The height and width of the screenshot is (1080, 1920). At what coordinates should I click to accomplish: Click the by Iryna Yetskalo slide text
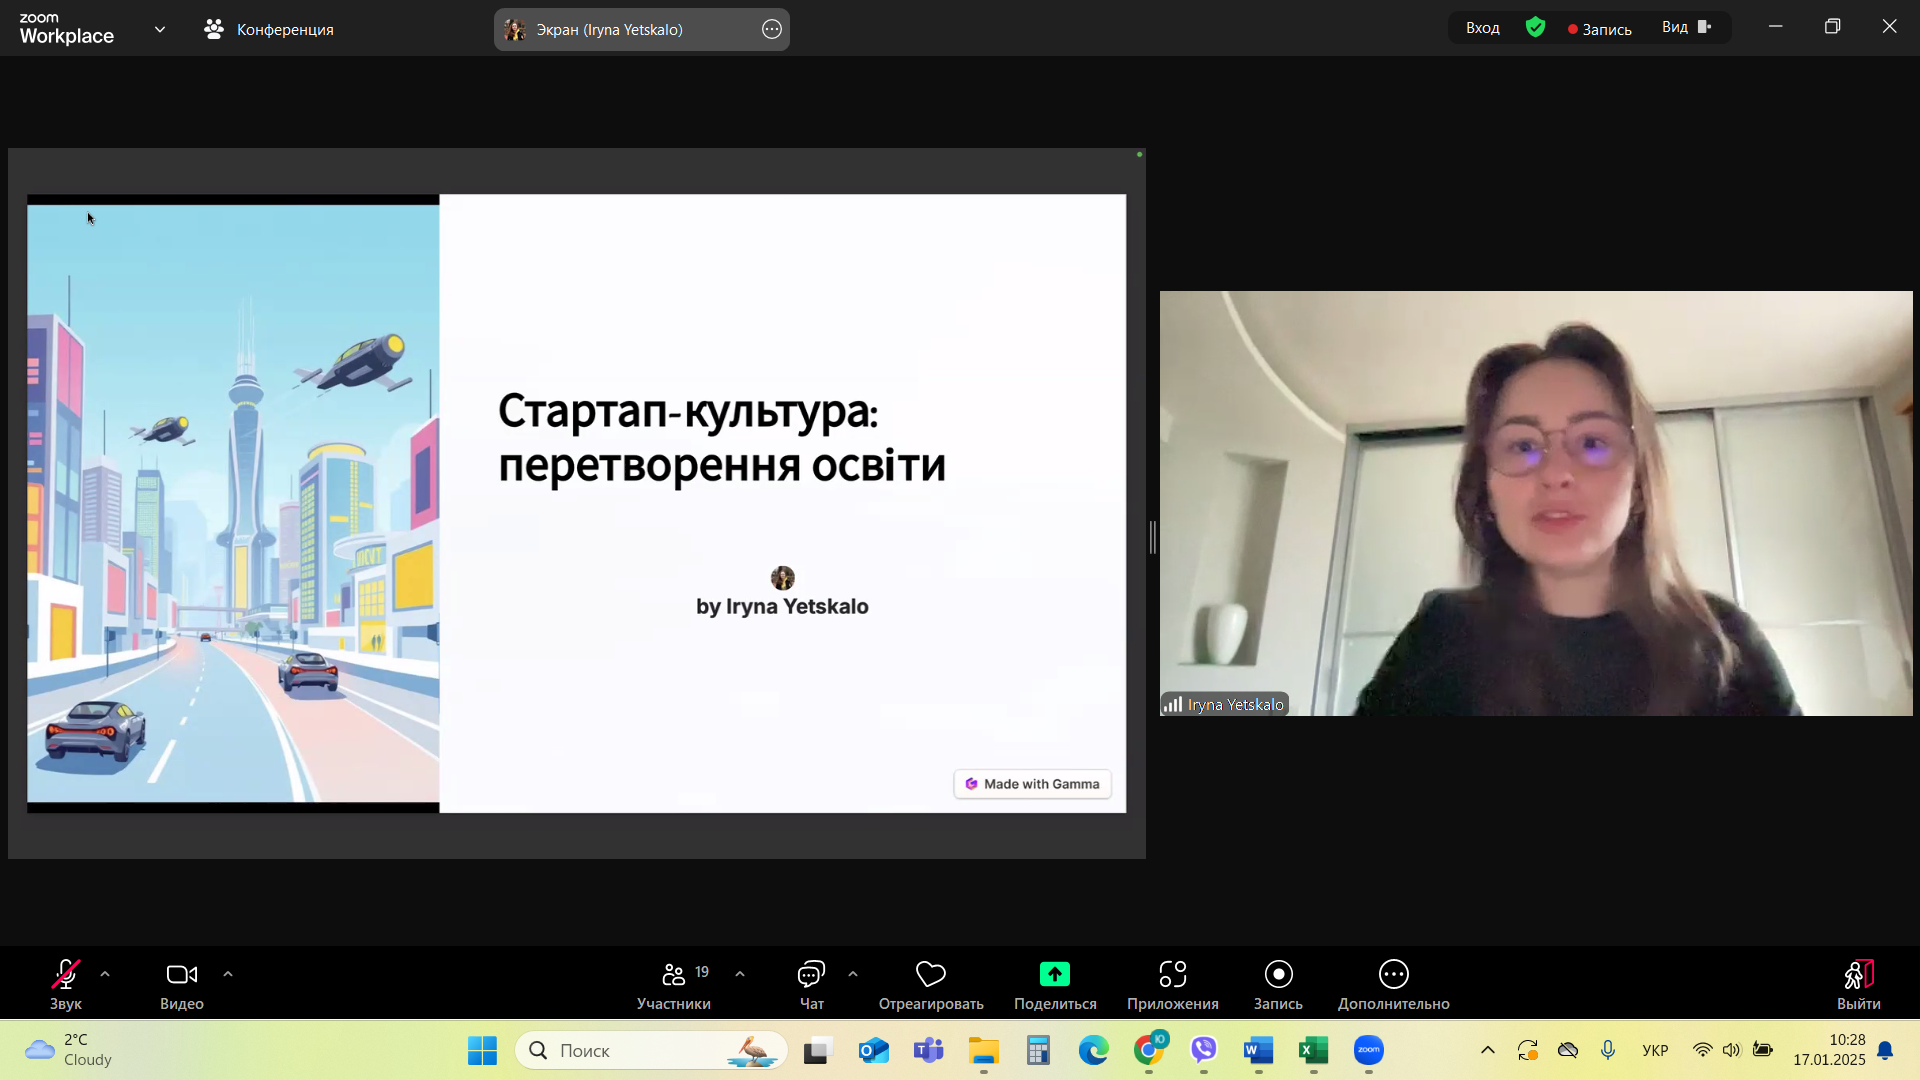tap(782, 606)
